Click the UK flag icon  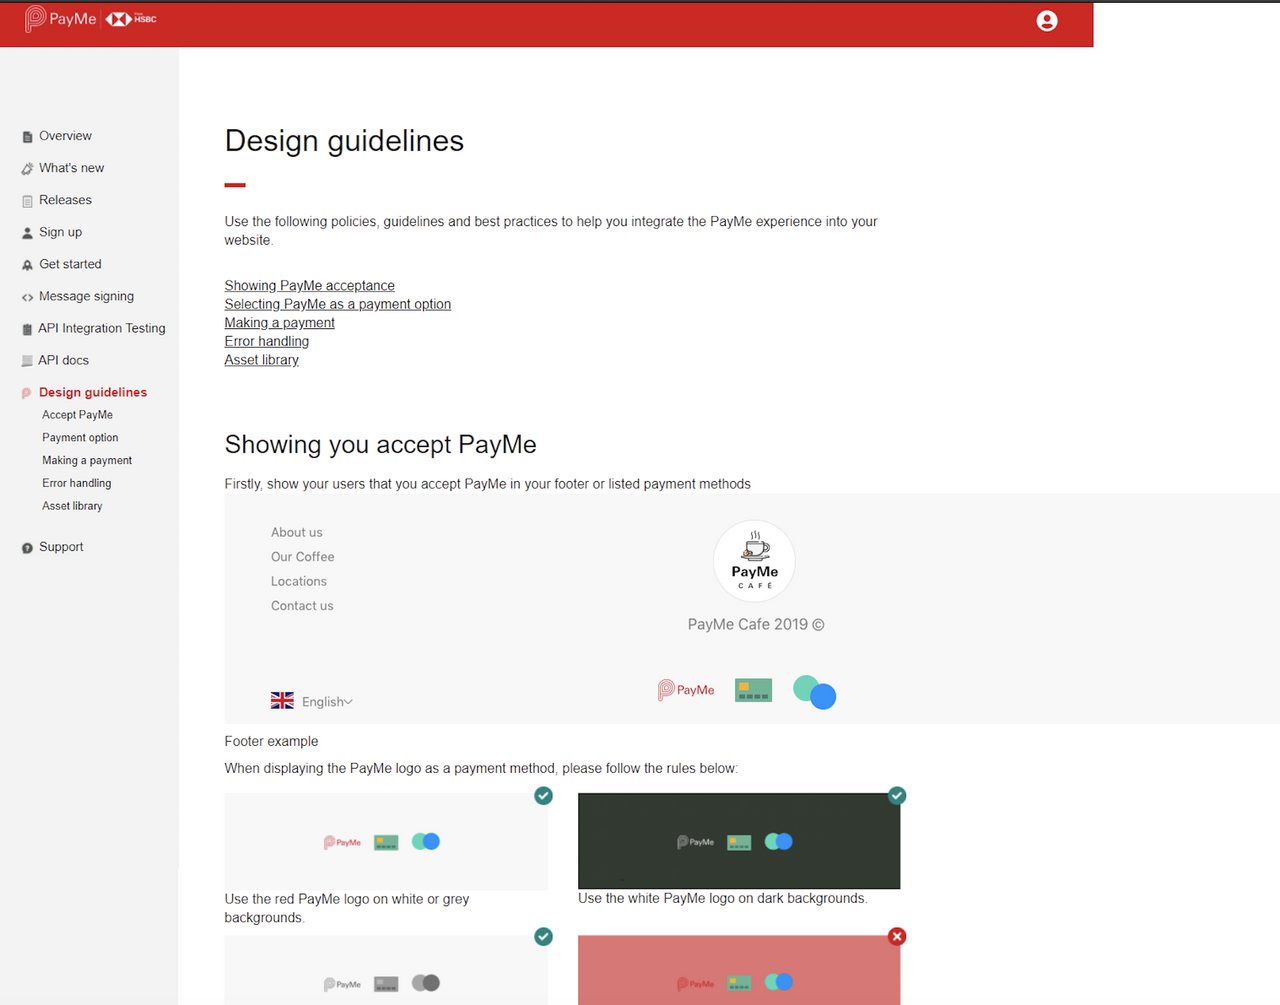(x=282, y=701)
